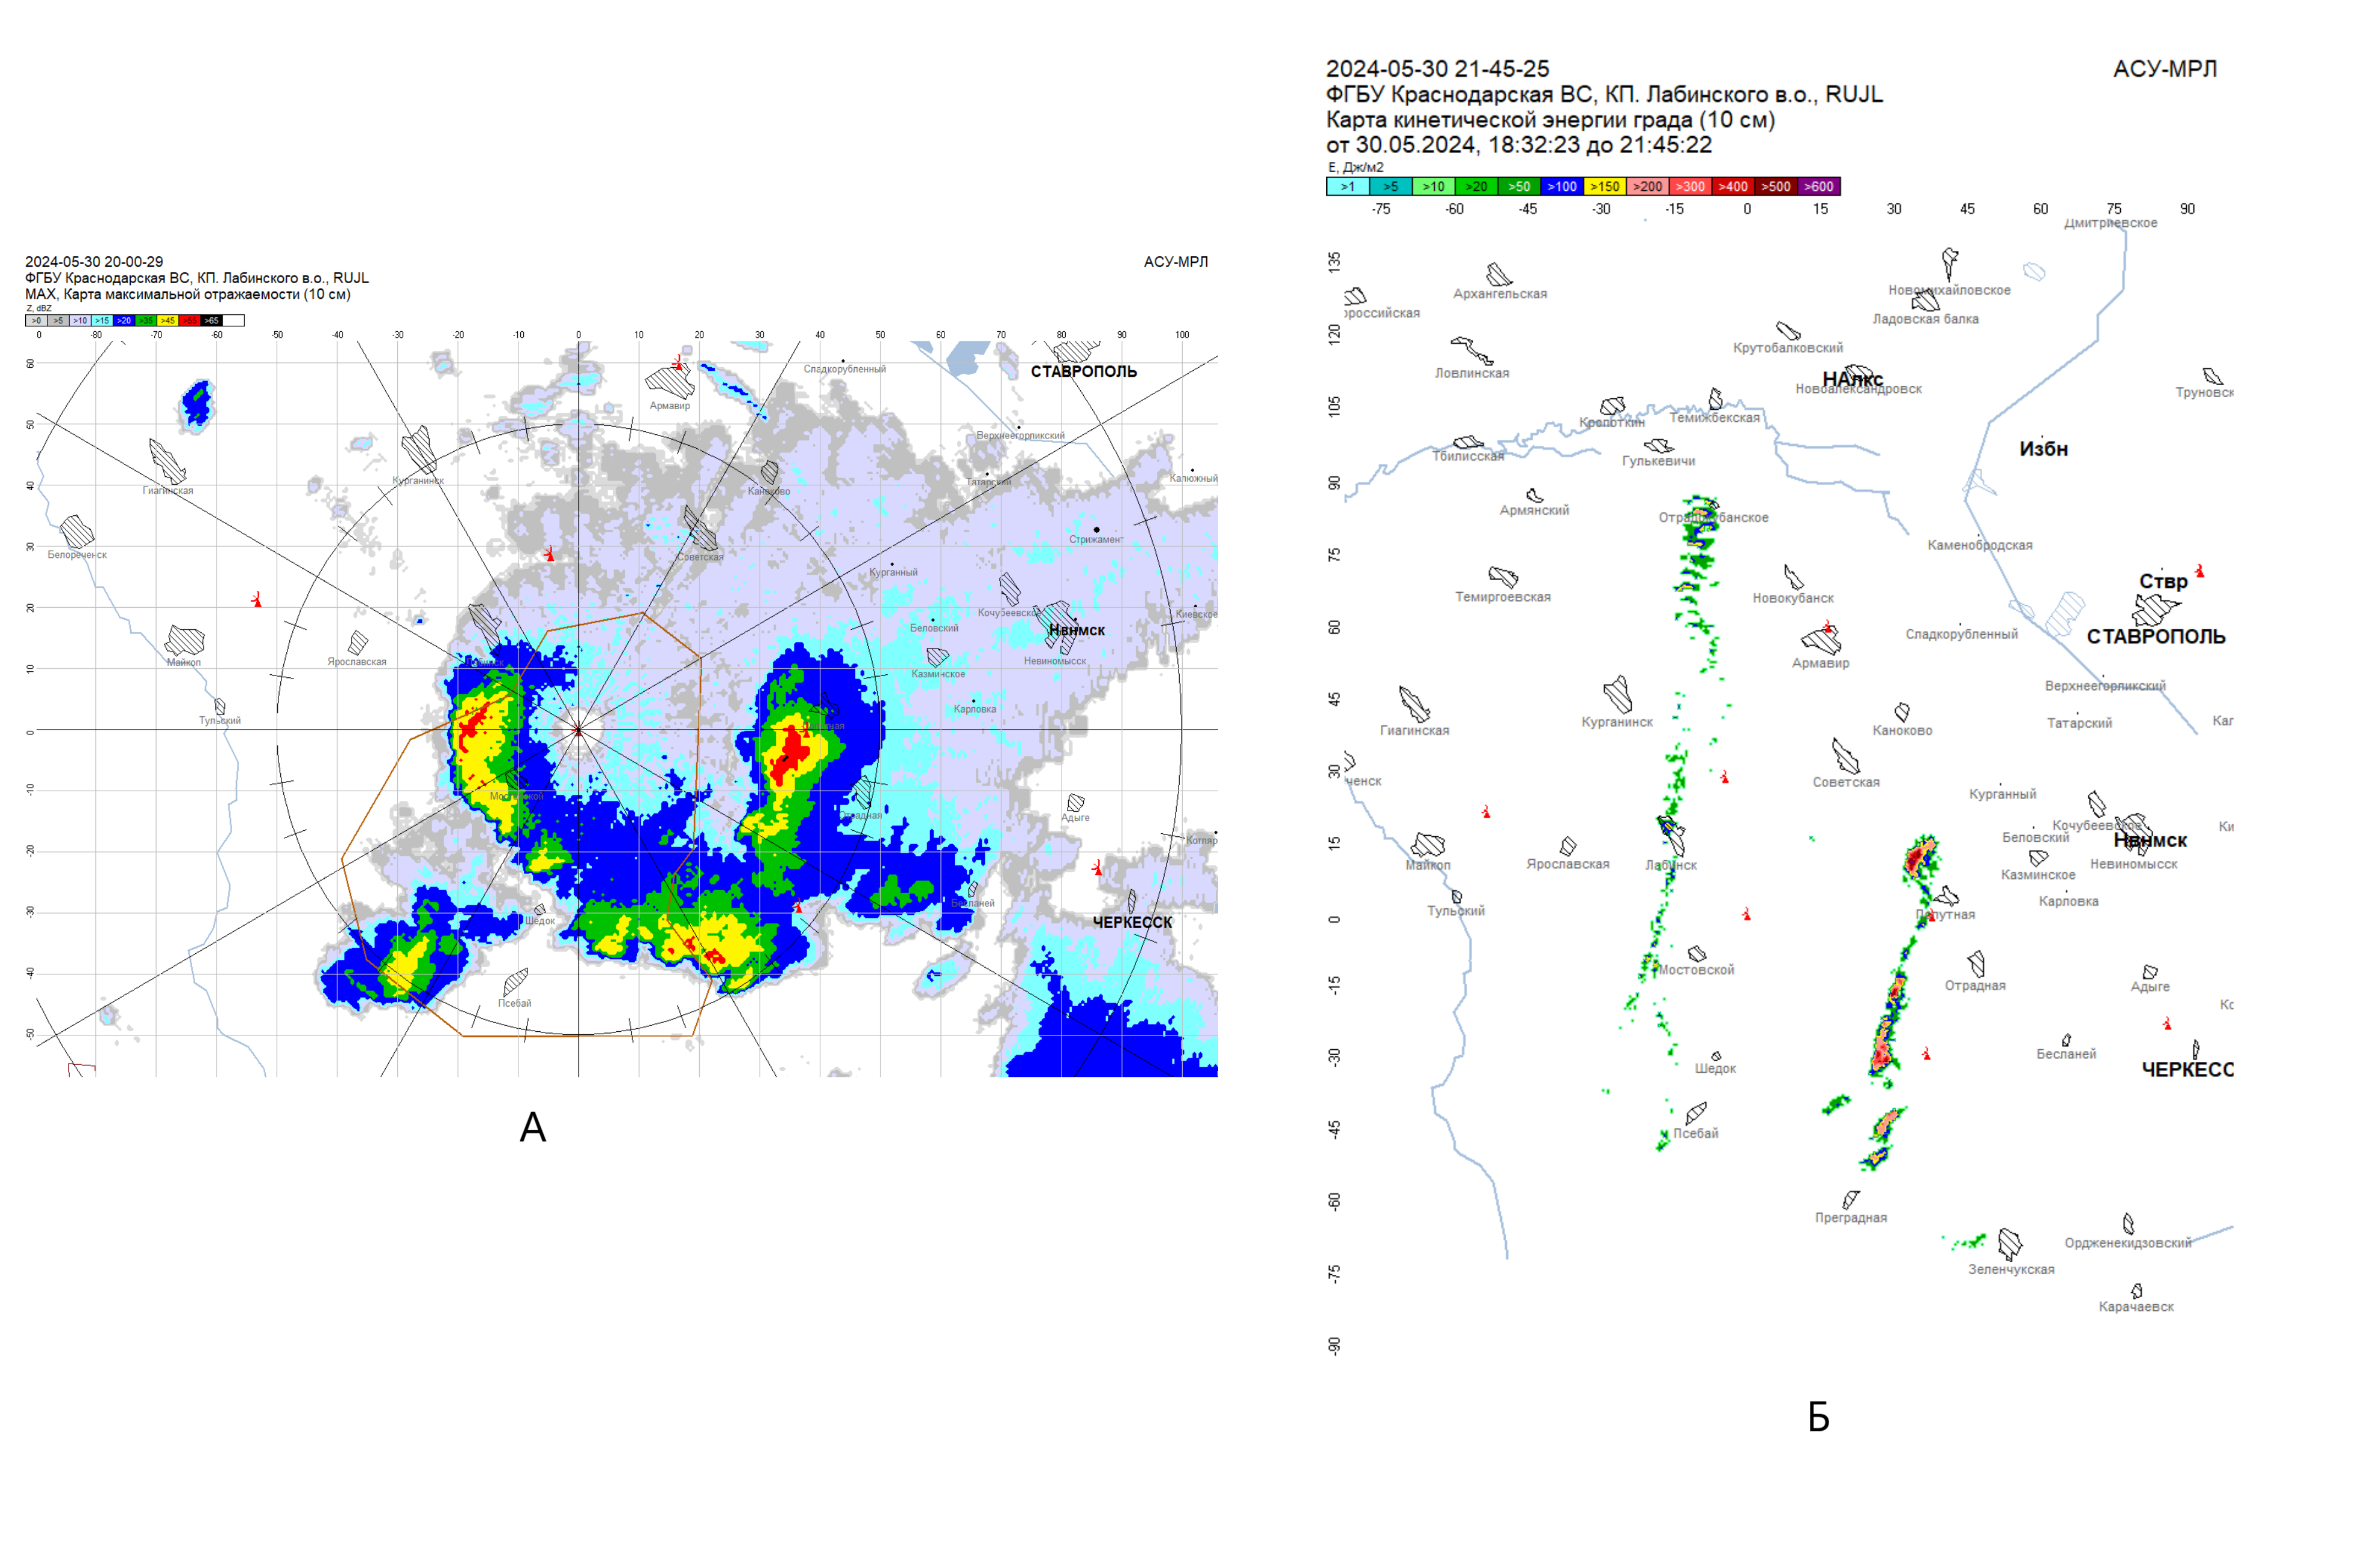Click the Советская settlement icon on map Б
This screenshot has height=1552, width=2380.
pyautogui.click(x=1845, y=756)
